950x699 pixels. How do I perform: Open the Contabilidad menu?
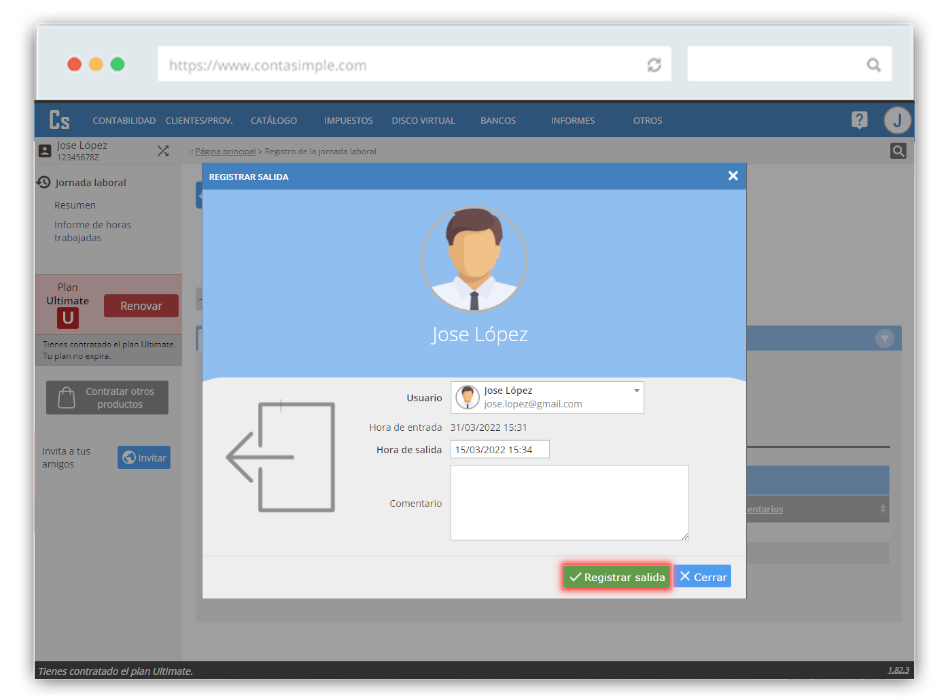(x=124, y=121)
